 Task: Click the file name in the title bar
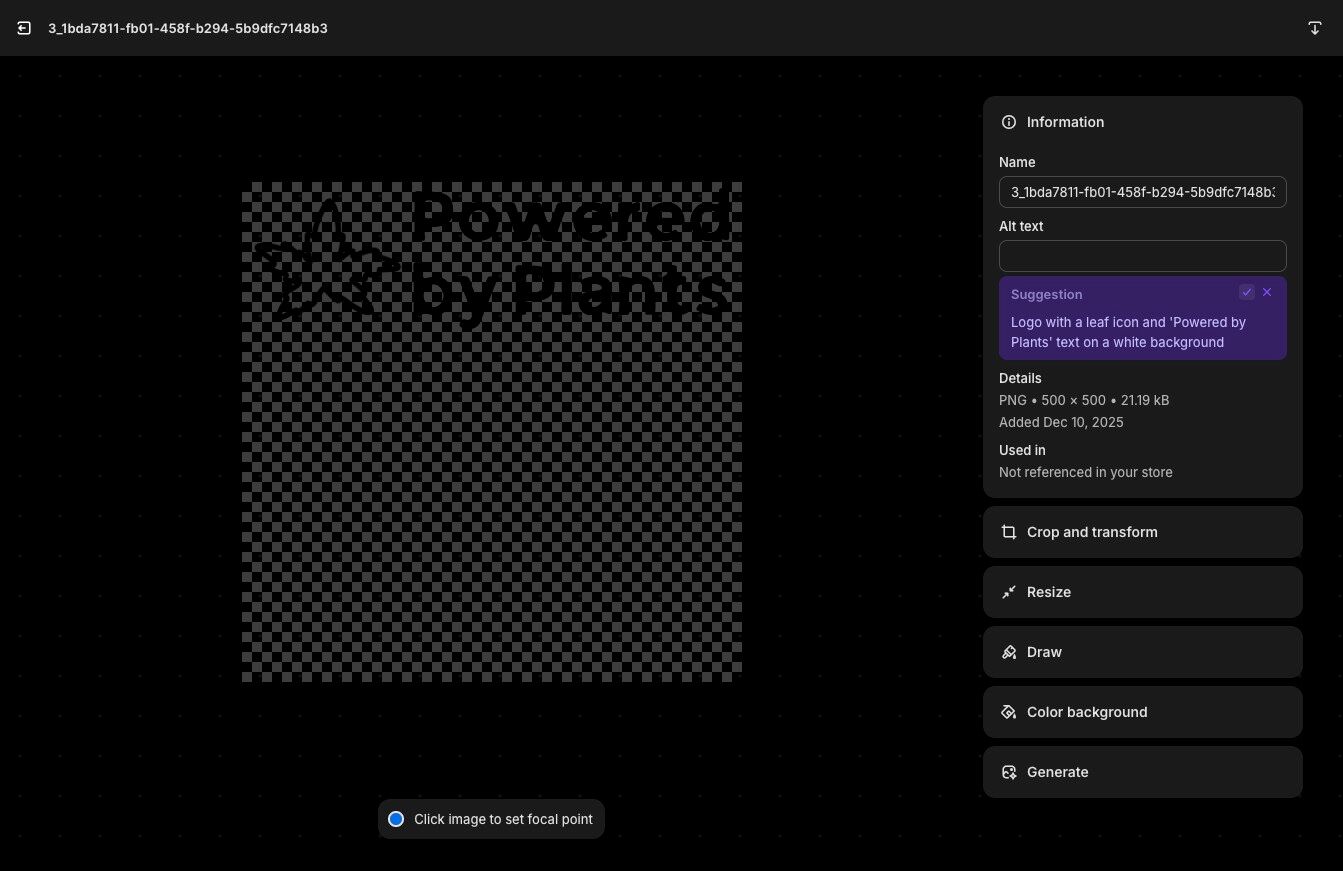coord(188,28)
